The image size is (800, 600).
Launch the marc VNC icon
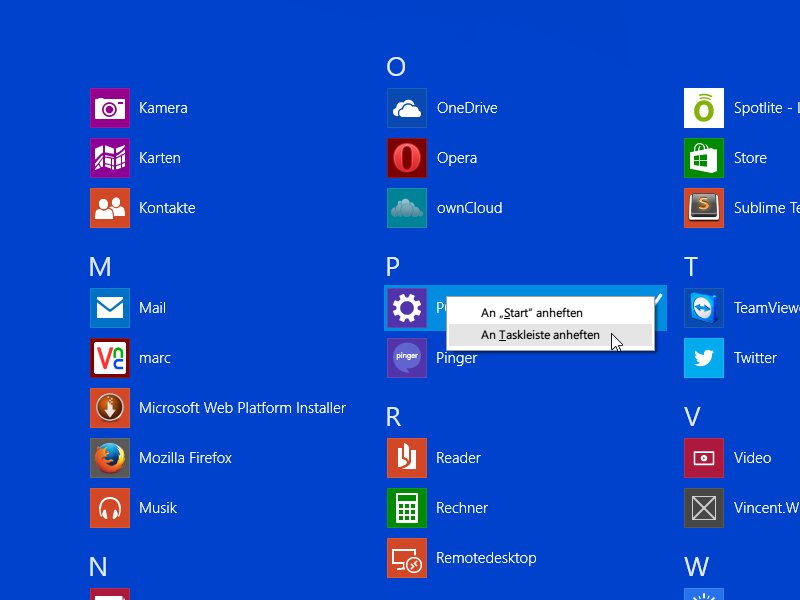110,358
